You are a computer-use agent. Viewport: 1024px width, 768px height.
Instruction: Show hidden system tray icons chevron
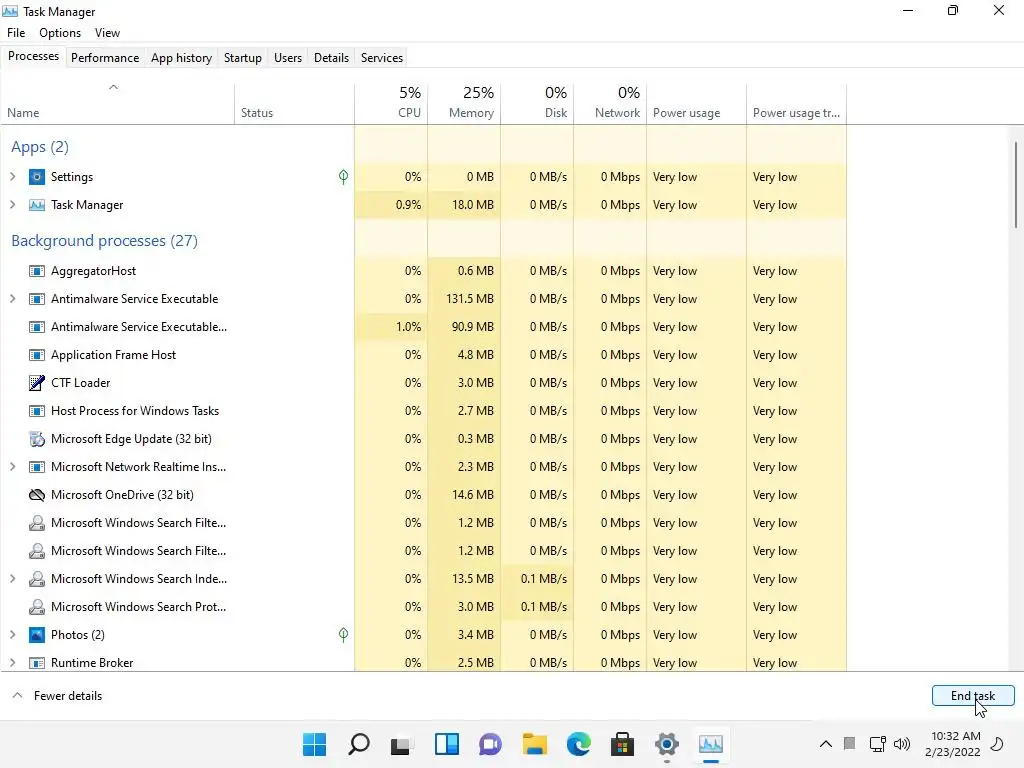825,744
